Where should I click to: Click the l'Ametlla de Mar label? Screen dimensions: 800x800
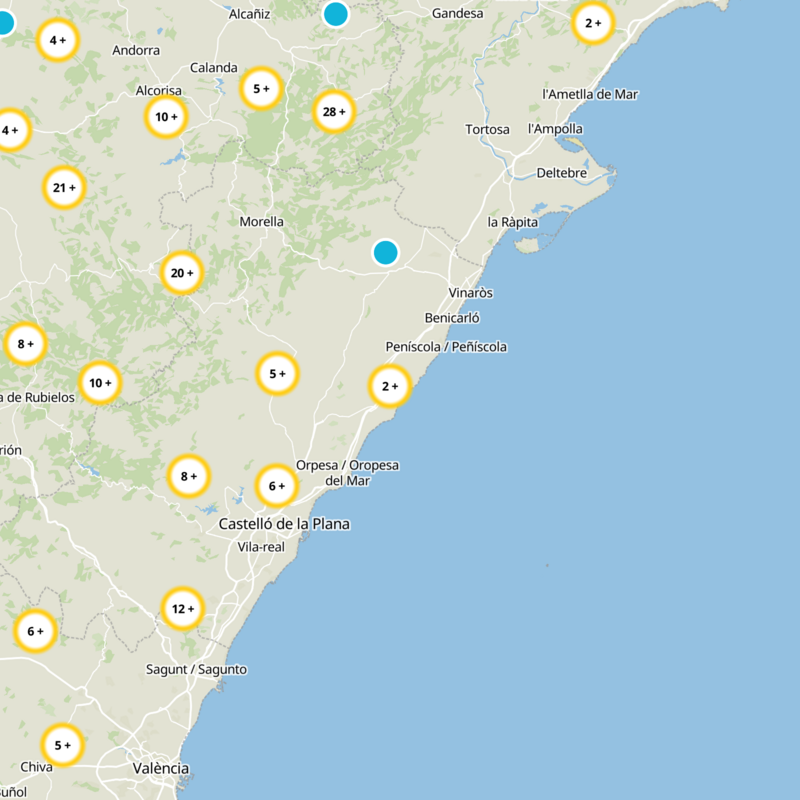[590, 94]
